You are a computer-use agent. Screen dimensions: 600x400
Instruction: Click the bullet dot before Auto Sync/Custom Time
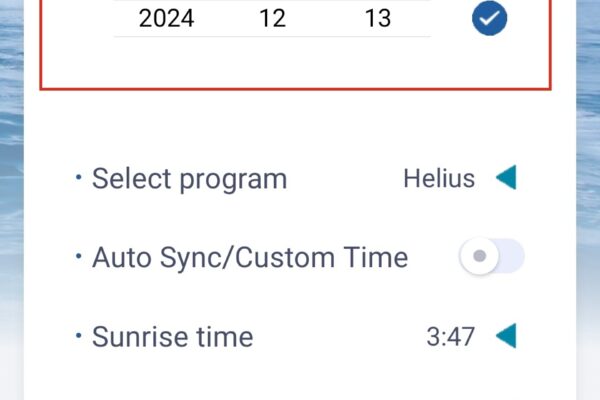tap(78, 256)
